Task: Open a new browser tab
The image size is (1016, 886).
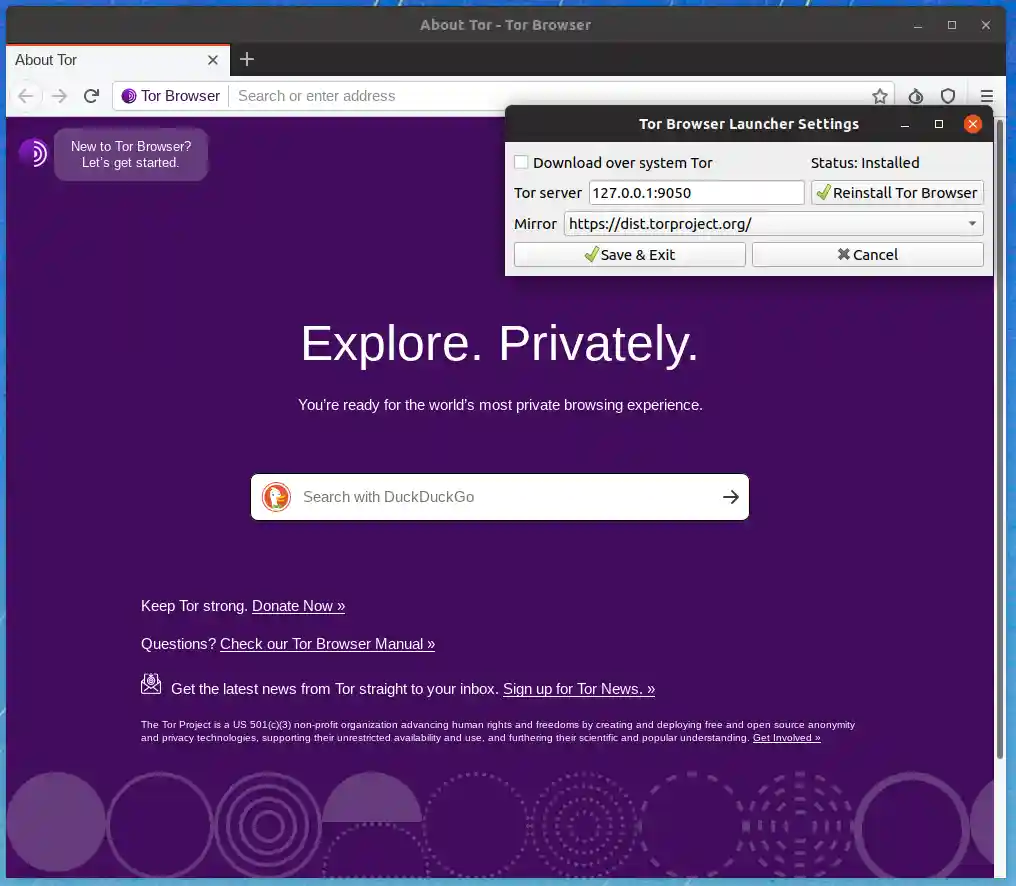Action: 247,60
